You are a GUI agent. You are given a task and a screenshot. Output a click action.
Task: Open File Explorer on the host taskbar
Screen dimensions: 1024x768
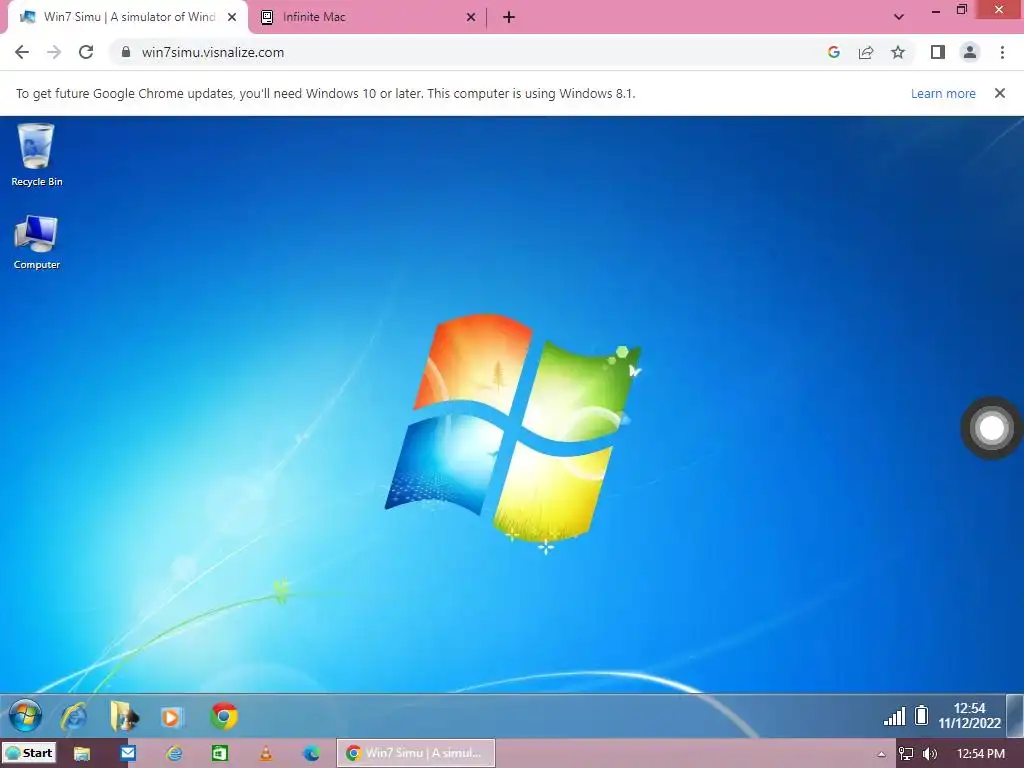click(82, 753)
